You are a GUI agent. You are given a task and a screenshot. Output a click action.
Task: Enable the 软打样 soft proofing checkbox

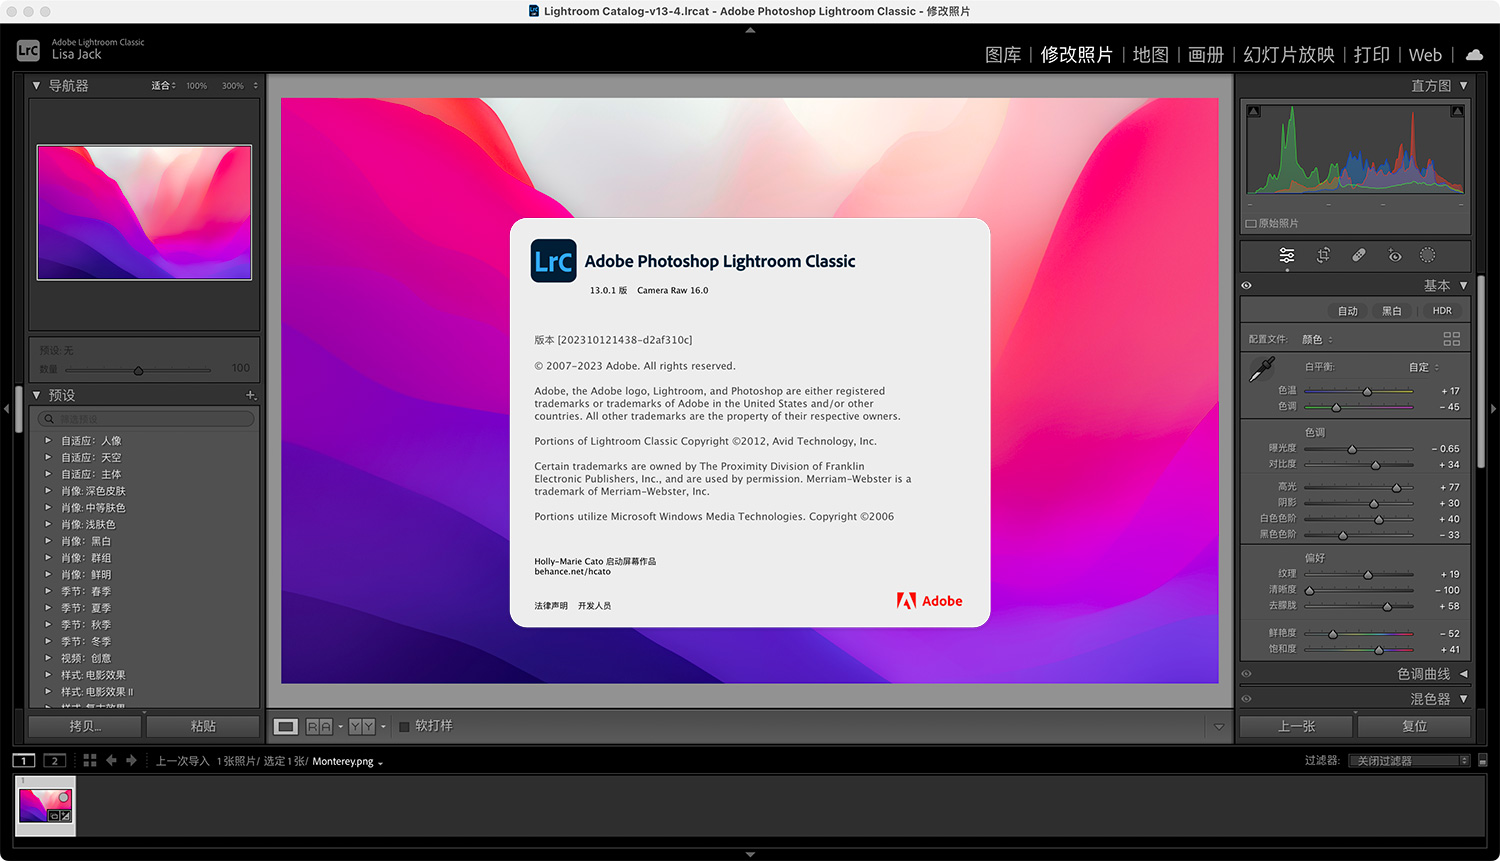click(404, 725)
